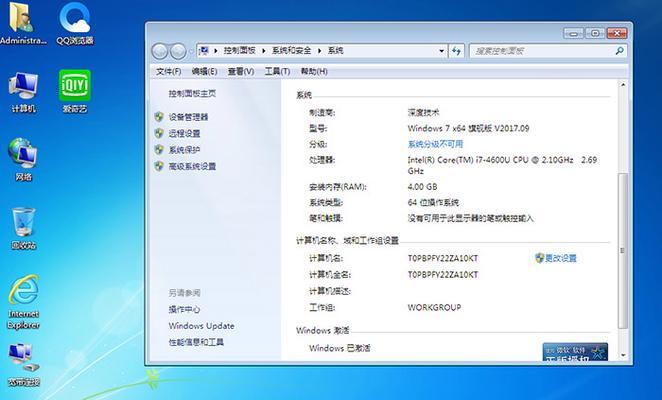Click the scrollbar down arrow

pyautogui.click(x=623, y=356)
